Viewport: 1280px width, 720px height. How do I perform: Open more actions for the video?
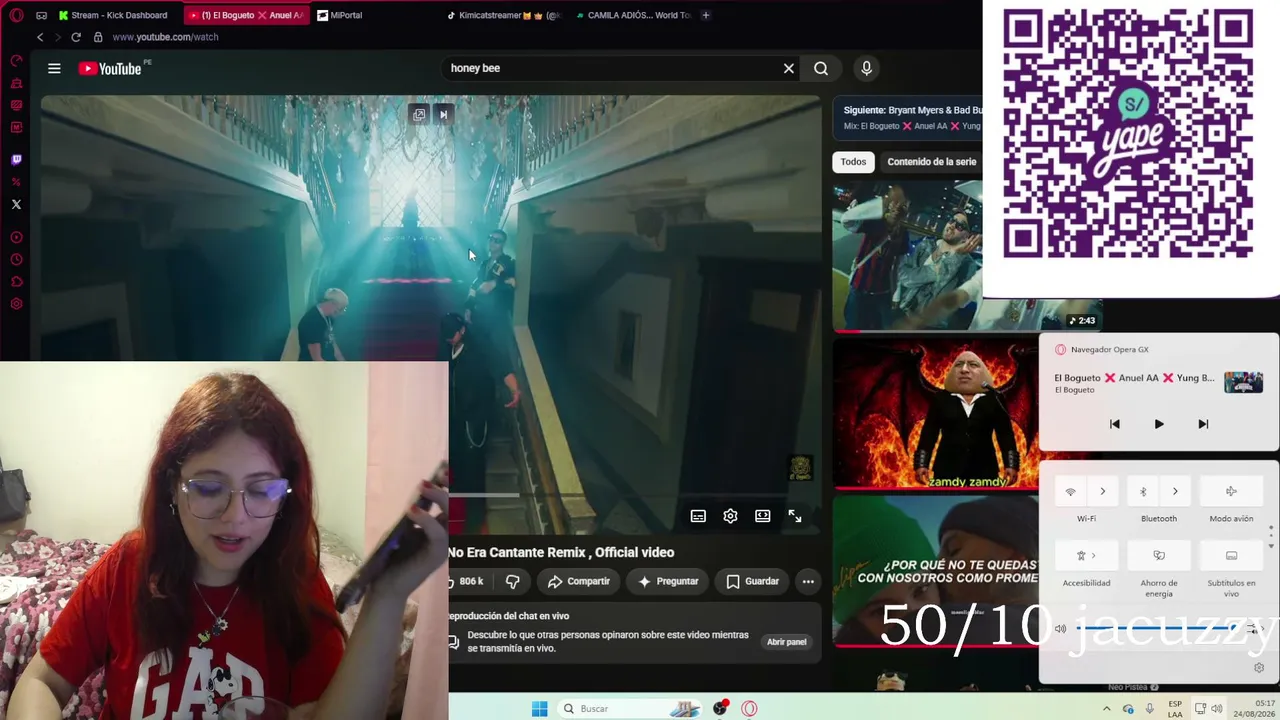coord(808,581)
